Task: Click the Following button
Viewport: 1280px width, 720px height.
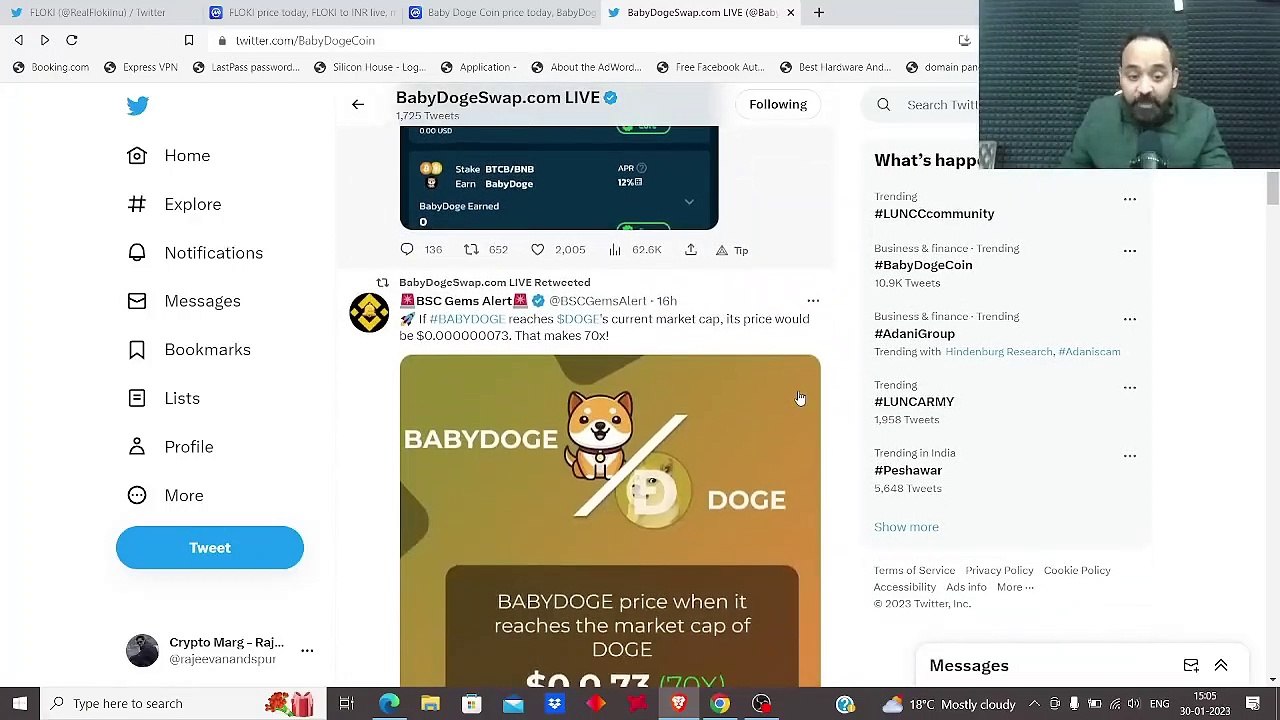Action: pos(778,104)
